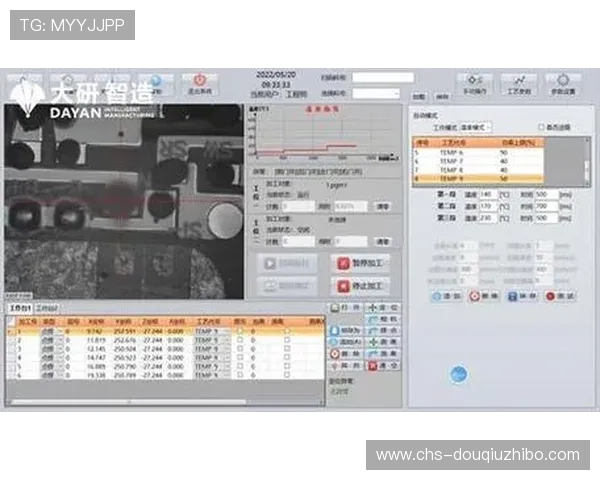The image size is (600, 480).
Task: Click the red Pause Processing (暂停加工) icon
Action: 343,263
